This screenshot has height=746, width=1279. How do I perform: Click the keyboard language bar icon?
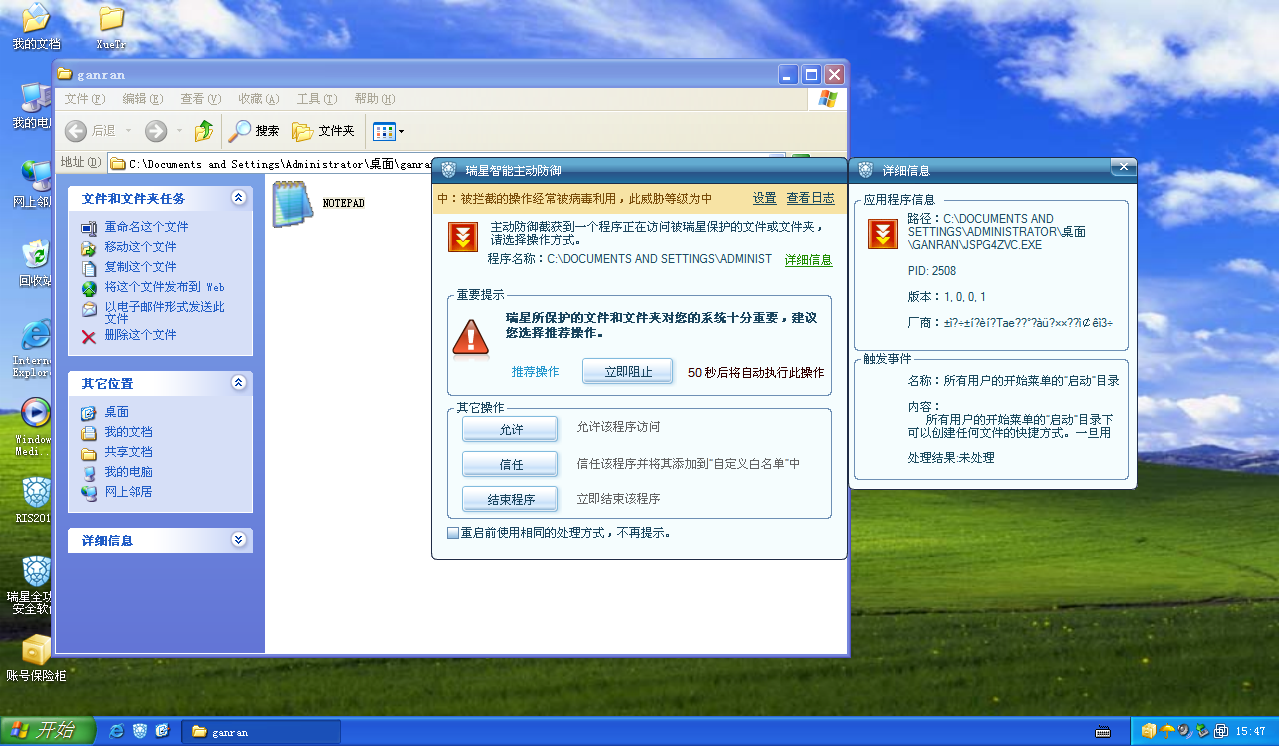[x=1103, y=732]
